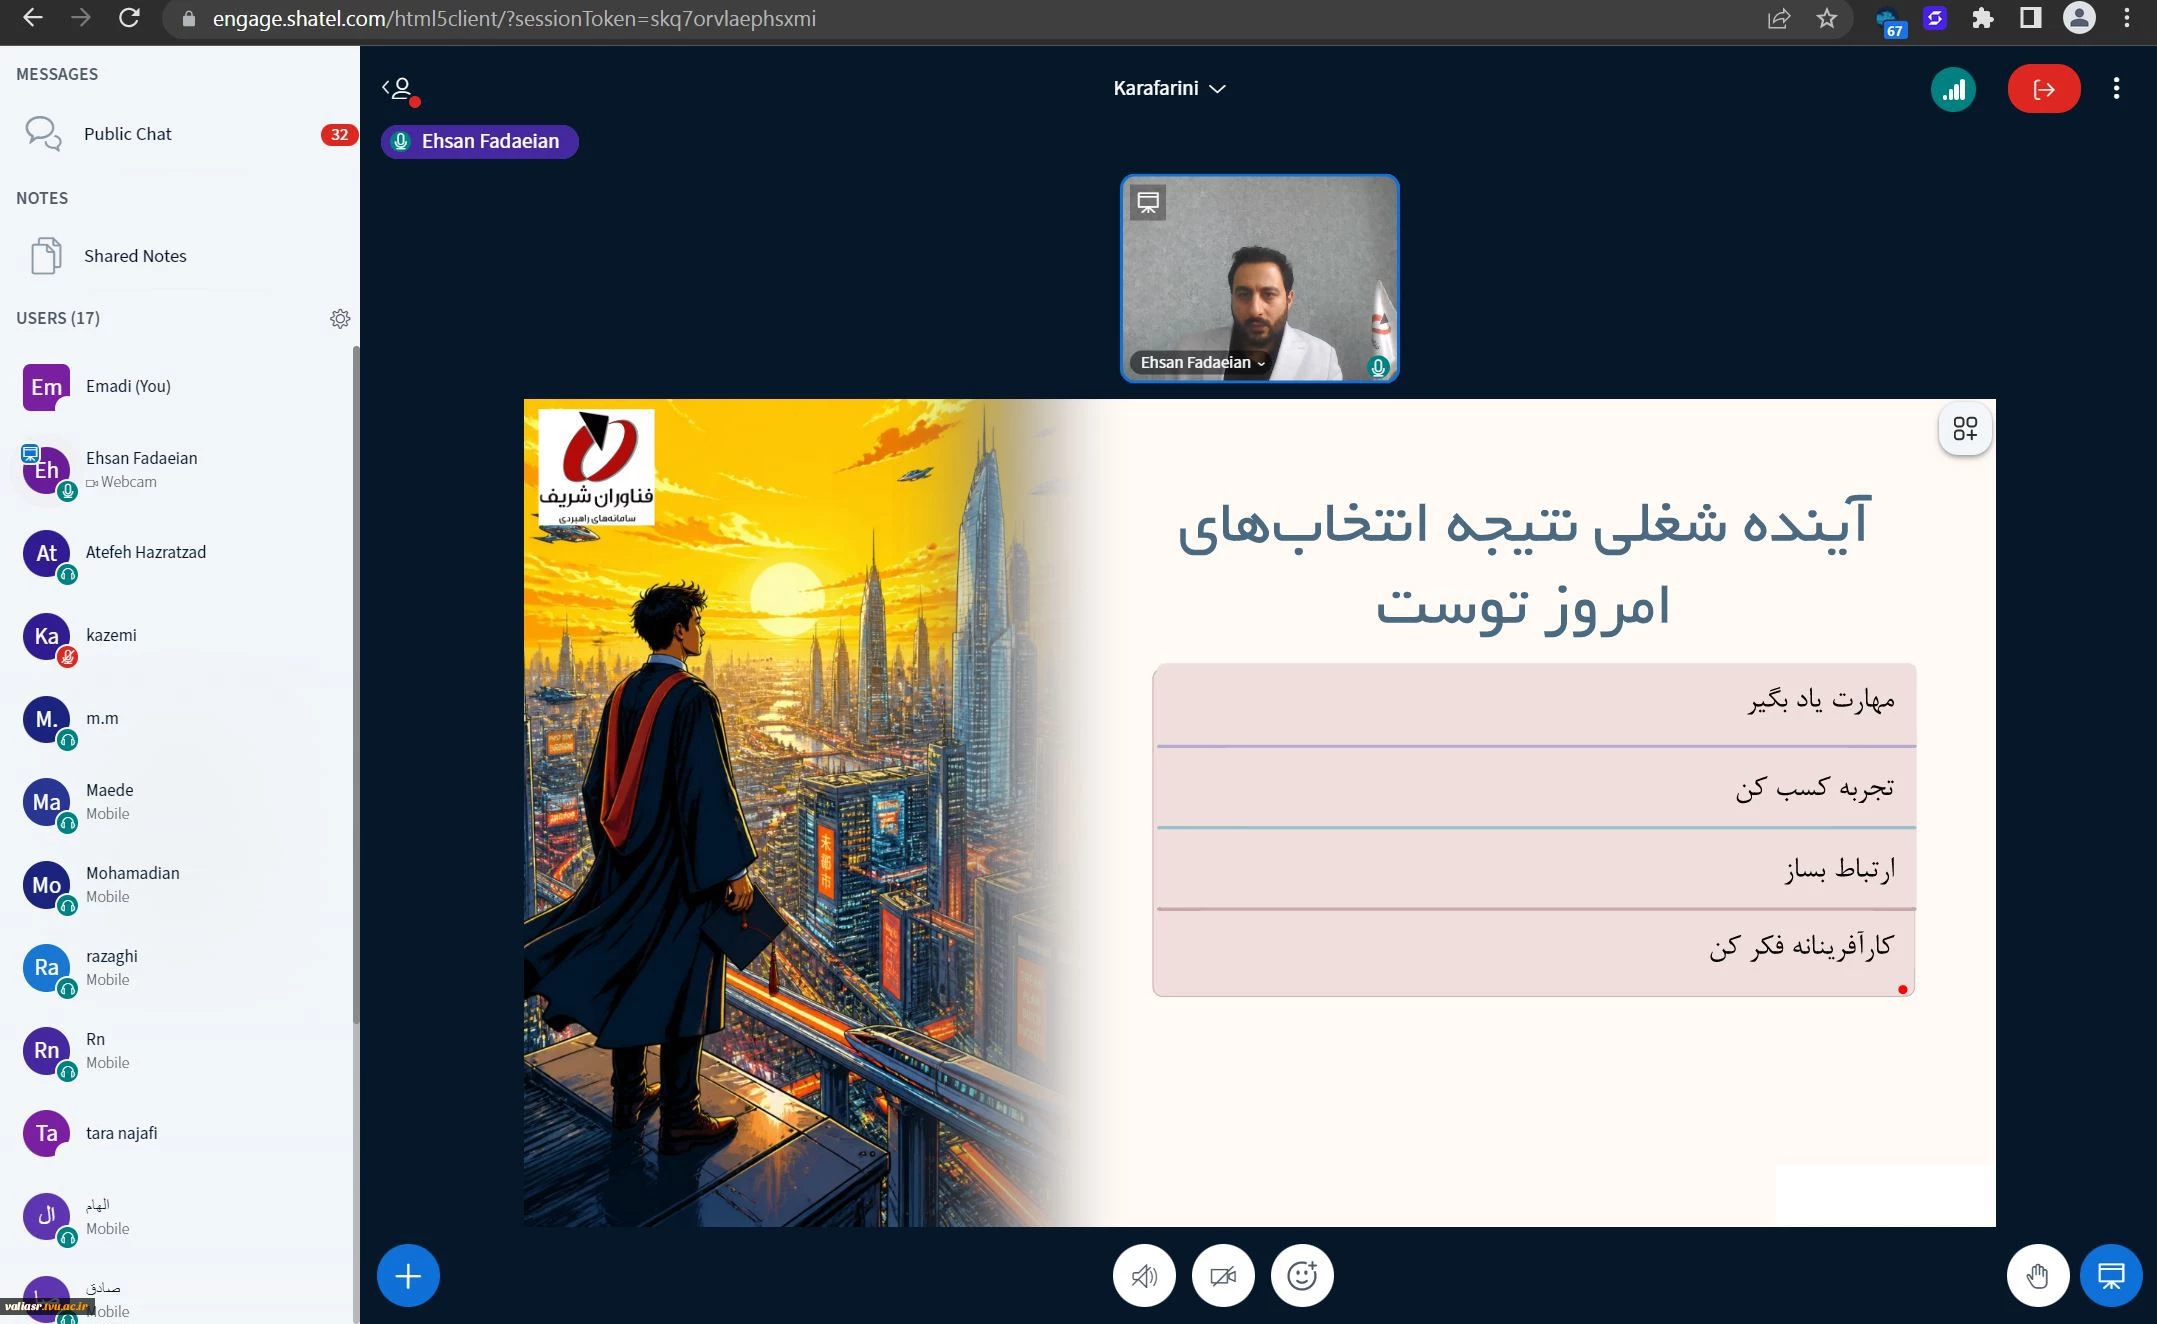Viewport: 2157px width, 1324px height.
Task: Select user Rn in the list
Action: (x=180, y=1051)
